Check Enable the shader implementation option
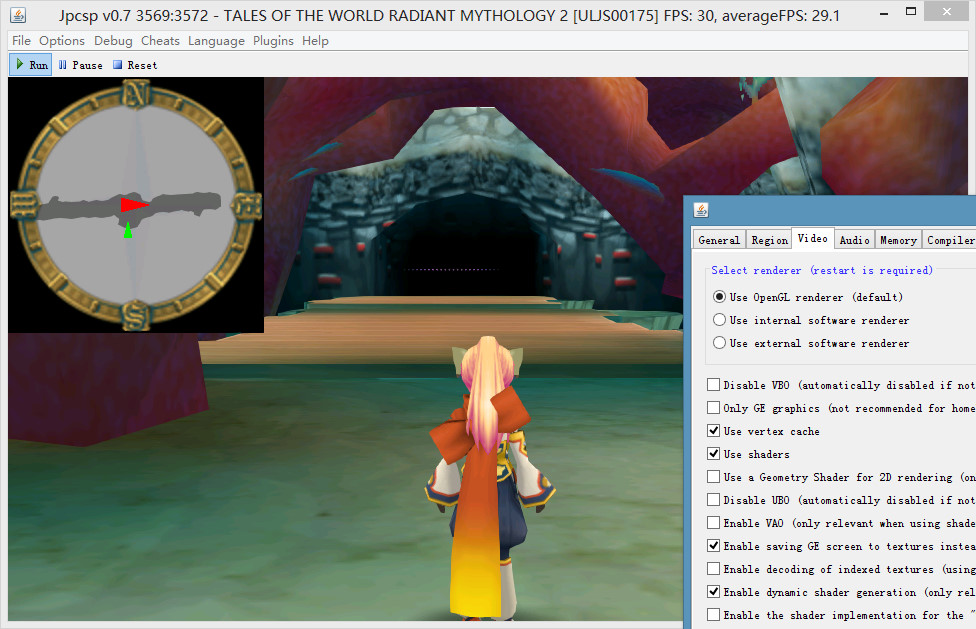Image resolution: width=976 pixels, height=629 pixels. tap(714, 615)
